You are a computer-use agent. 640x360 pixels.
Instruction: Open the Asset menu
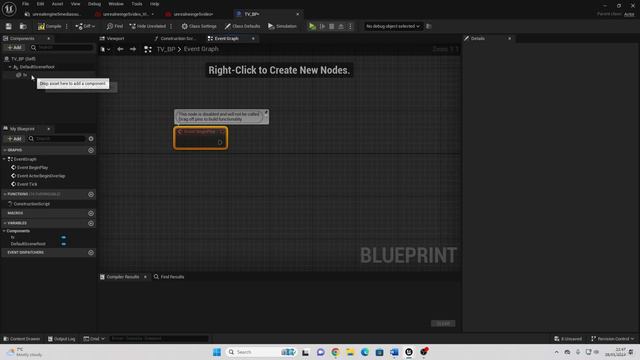point(57,4)
